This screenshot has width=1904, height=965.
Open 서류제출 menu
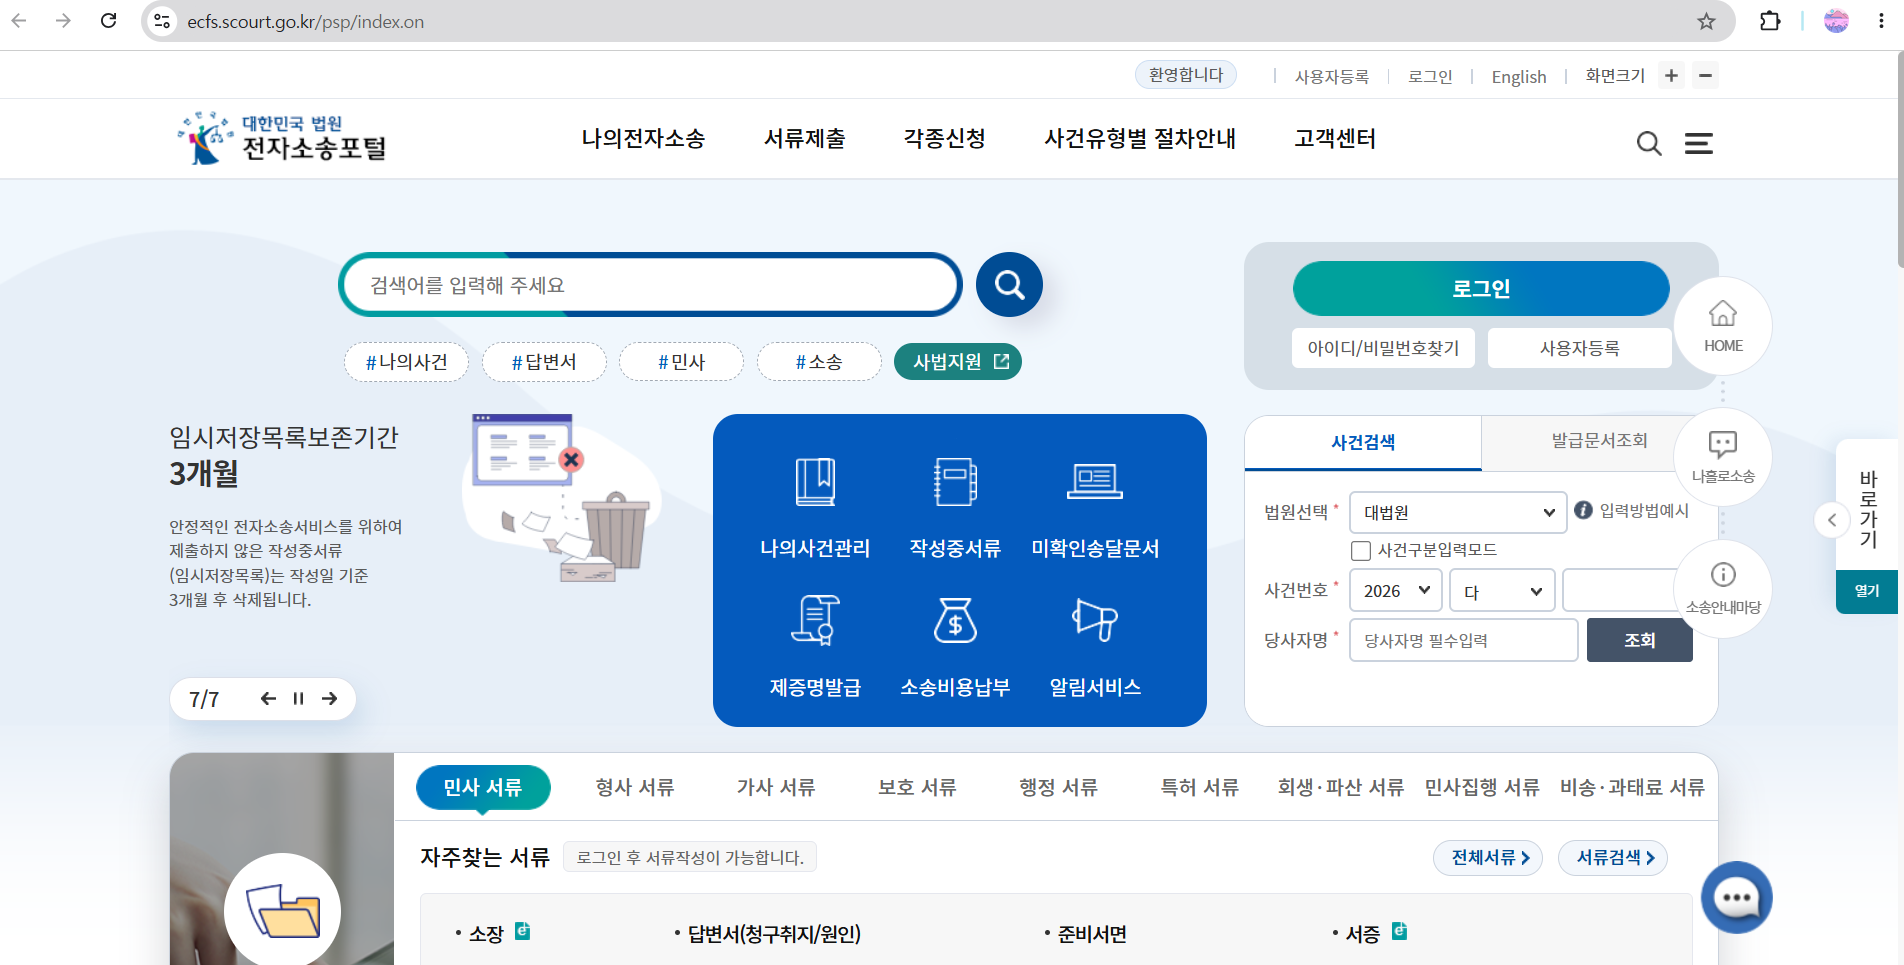point(804,139)
